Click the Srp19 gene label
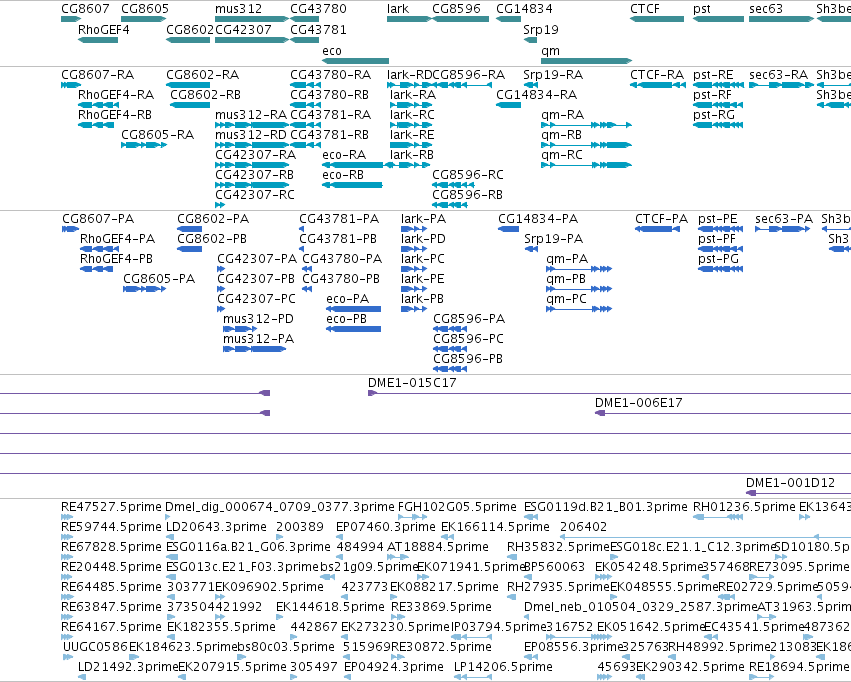This screenshot has height=682, width=851. (x=541, y=30)
